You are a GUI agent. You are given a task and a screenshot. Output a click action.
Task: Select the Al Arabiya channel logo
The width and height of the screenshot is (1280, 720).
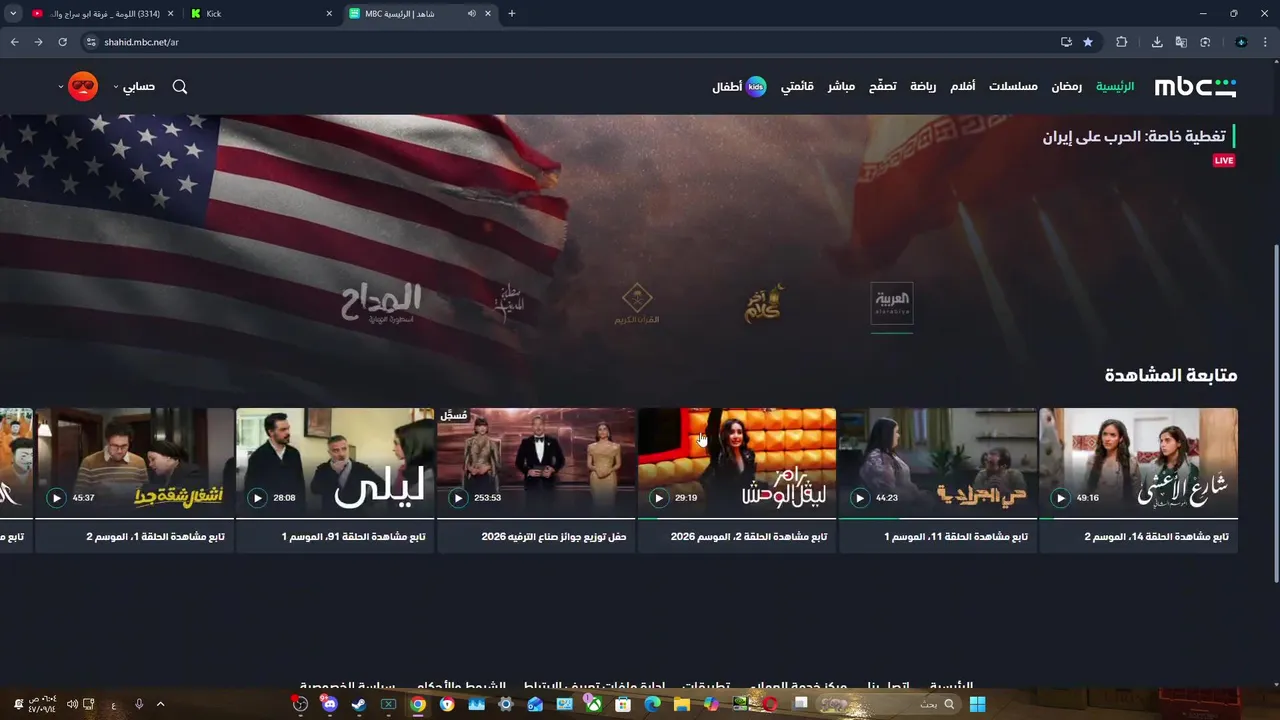tap(892, 303)
